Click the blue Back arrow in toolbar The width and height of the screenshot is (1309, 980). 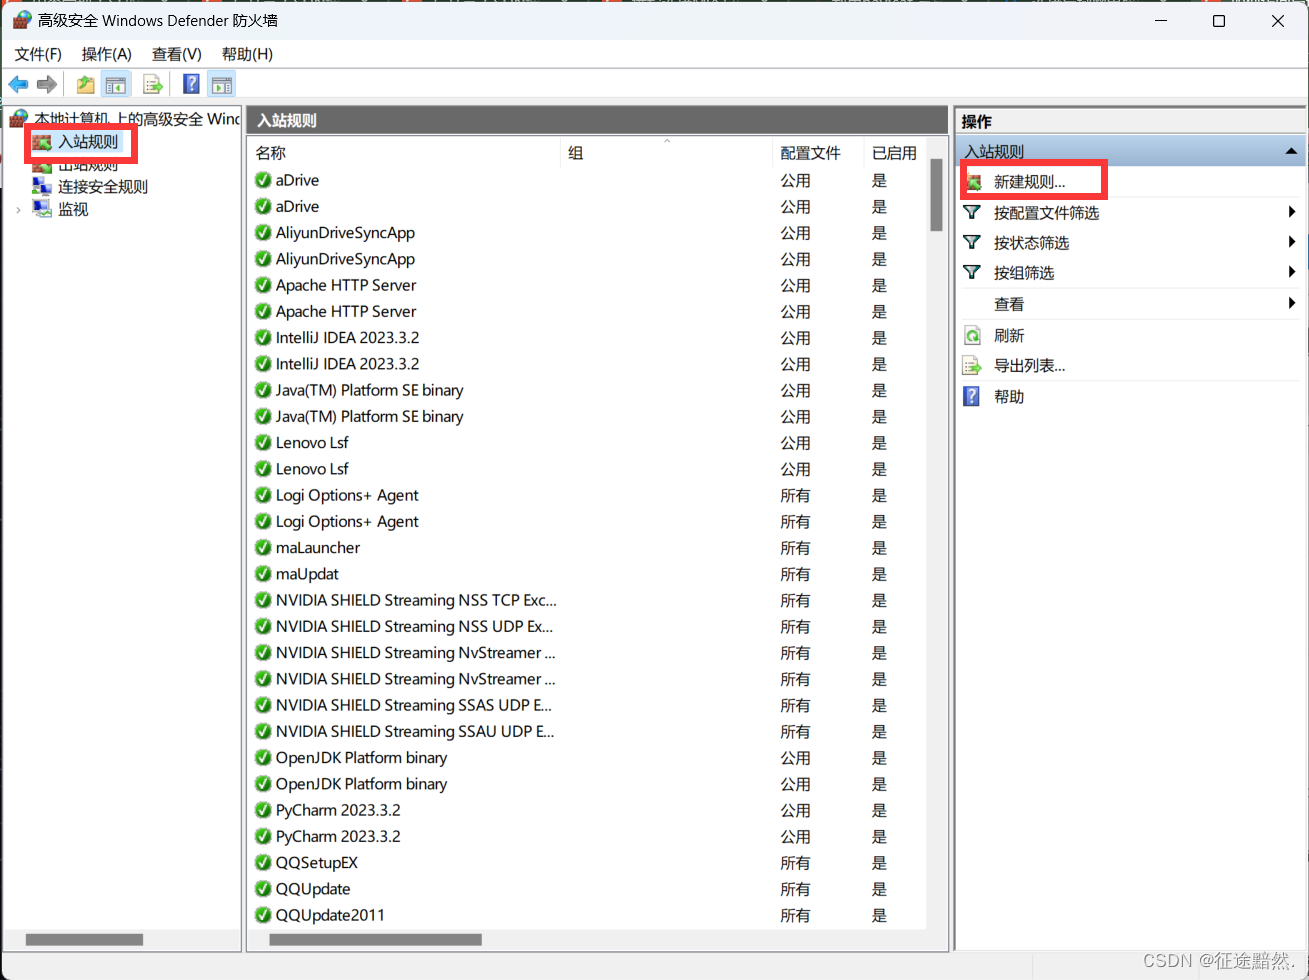(18, 84)
